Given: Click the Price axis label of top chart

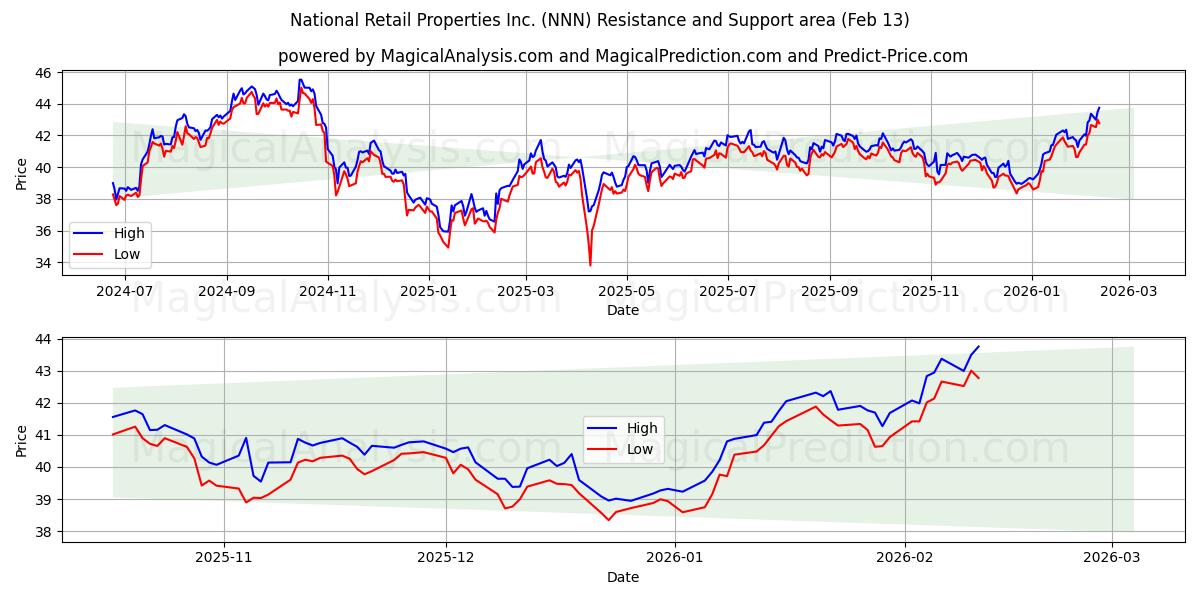Looking at the screenshot, I should coord(22,172).
